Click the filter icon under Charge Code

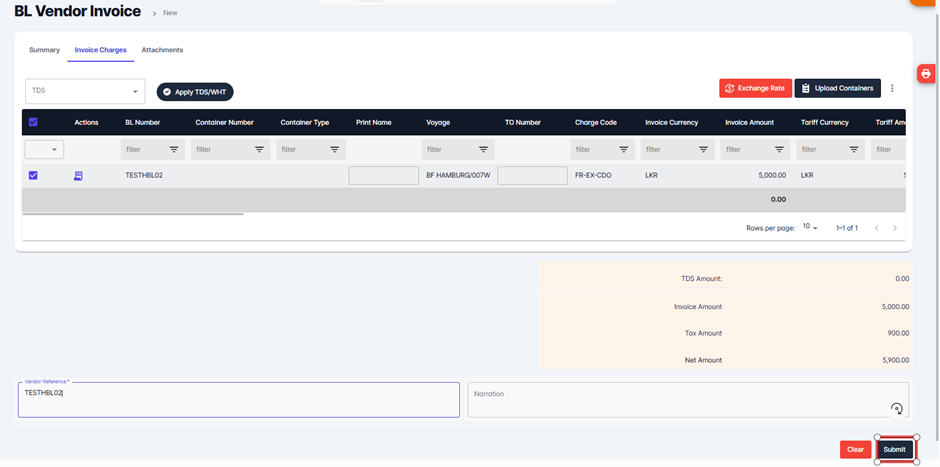coord(623,150)
